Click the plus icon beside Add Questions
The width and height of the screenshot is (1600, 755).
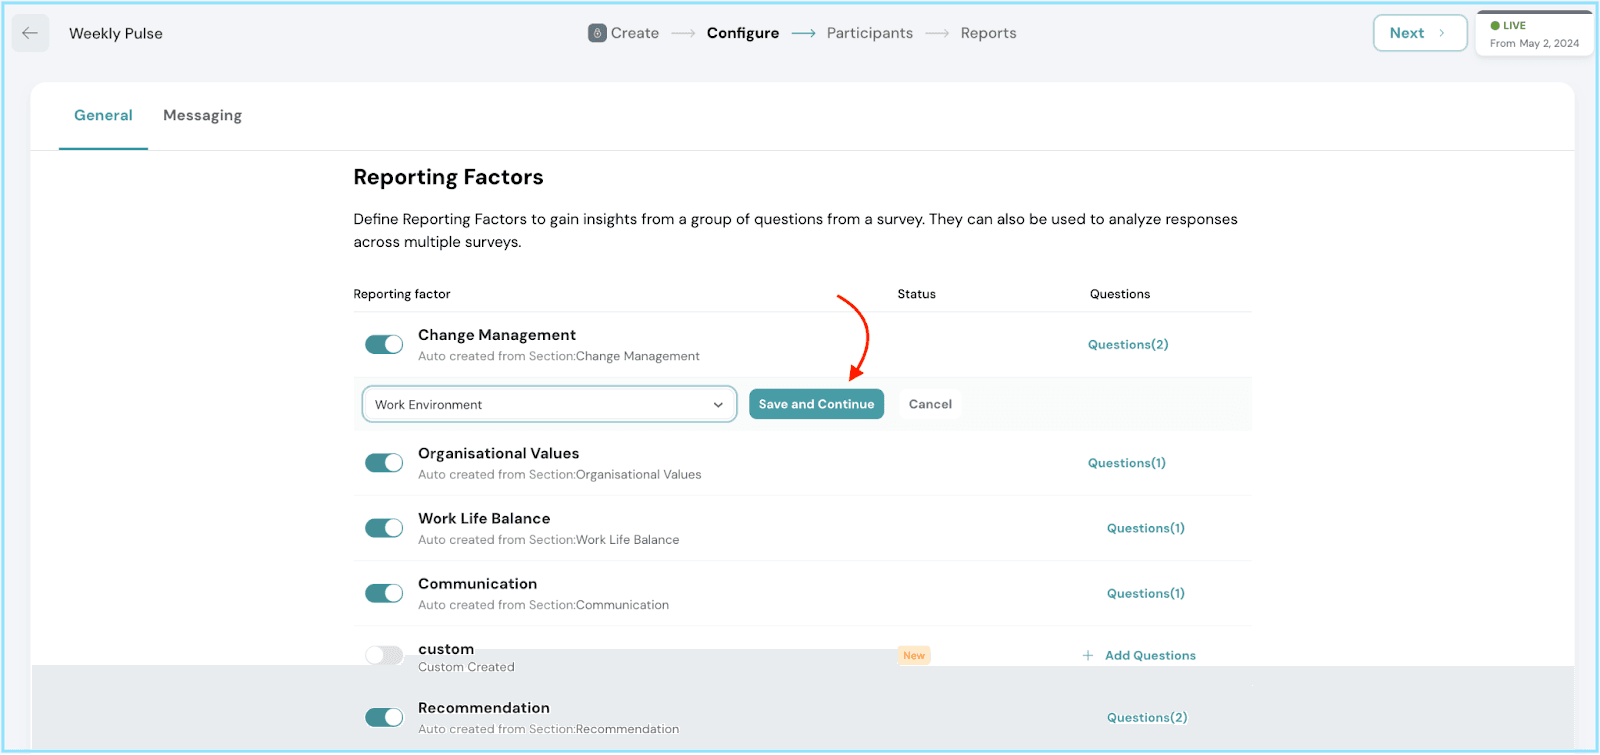click(1088, 656)
